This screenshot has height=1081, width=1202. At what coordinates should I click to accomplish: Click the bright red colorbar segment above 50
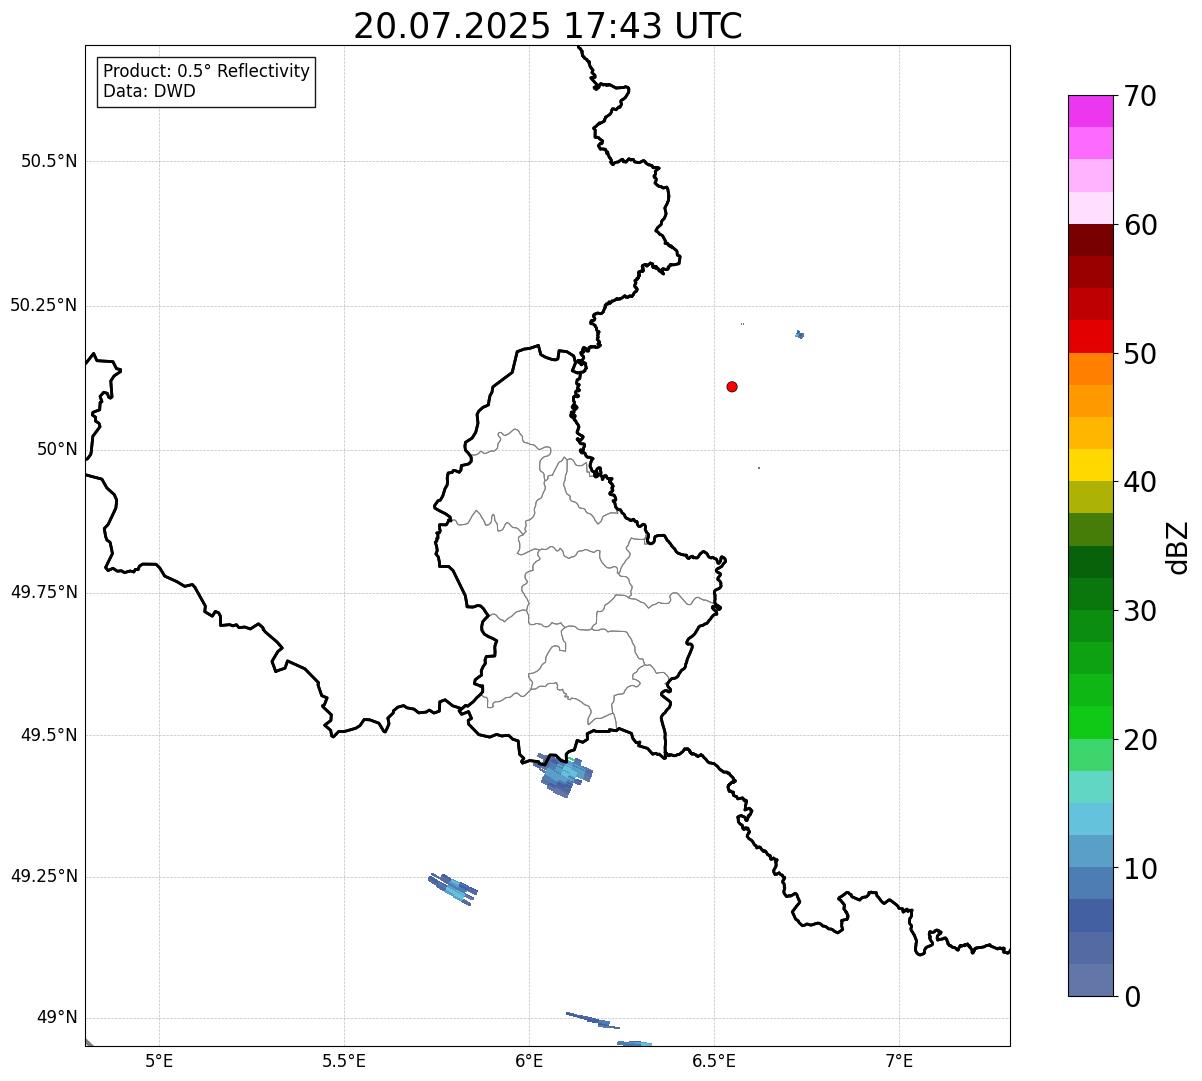[x=1090, y=336]
